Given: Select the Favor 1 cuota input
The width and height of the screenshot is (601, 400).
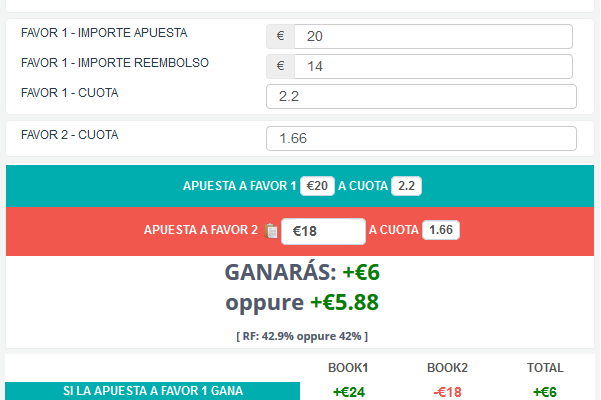Looking at the screenshot, I should pos(421,97).
